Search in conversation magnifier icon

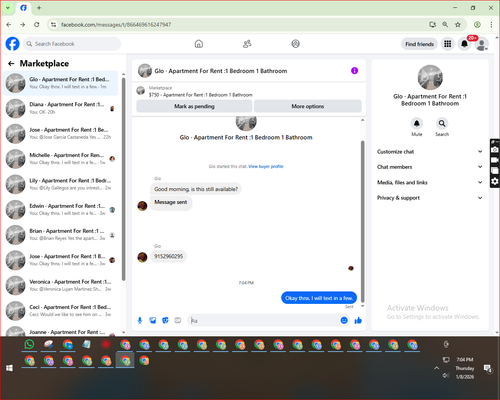click(x=442, y=123)
